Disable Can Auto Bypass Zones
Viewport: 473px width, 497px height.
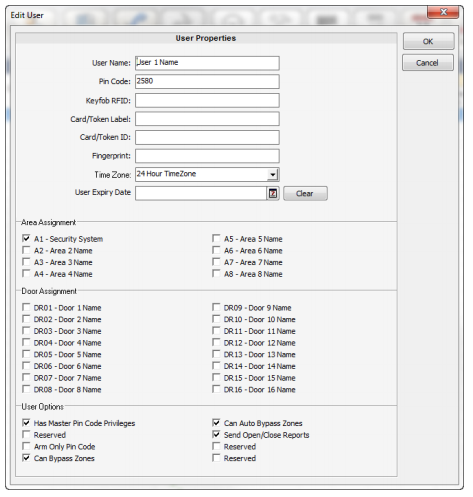click(x=216, y=423)
